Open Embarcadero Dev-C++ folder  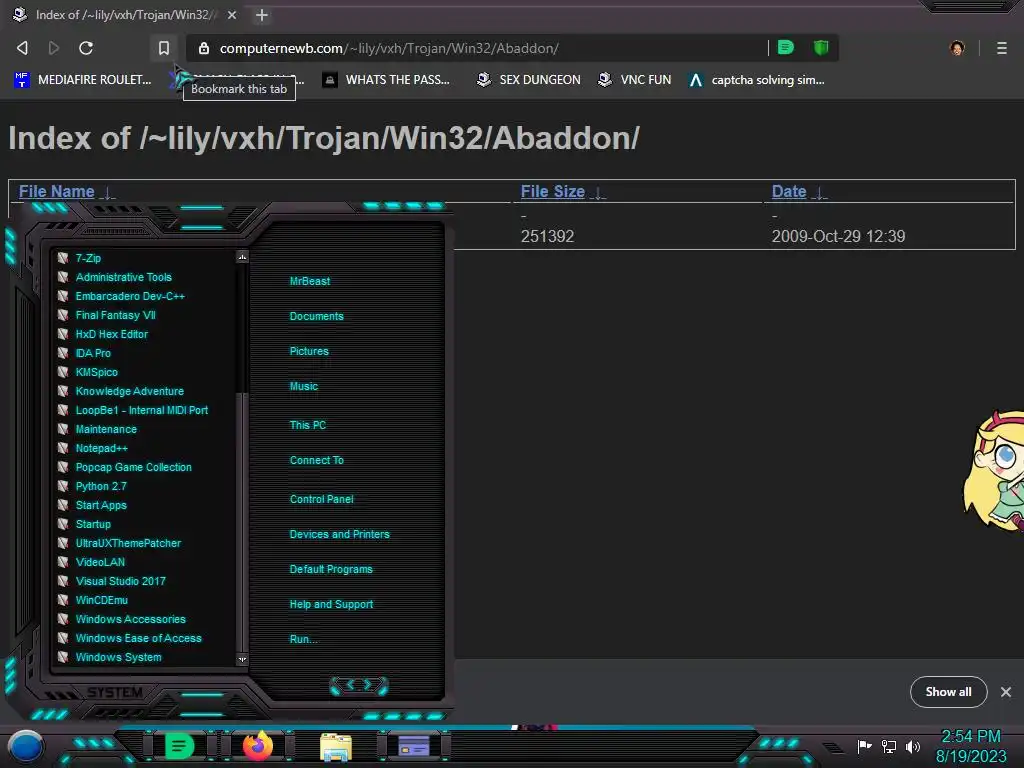(x=130, y=296)
